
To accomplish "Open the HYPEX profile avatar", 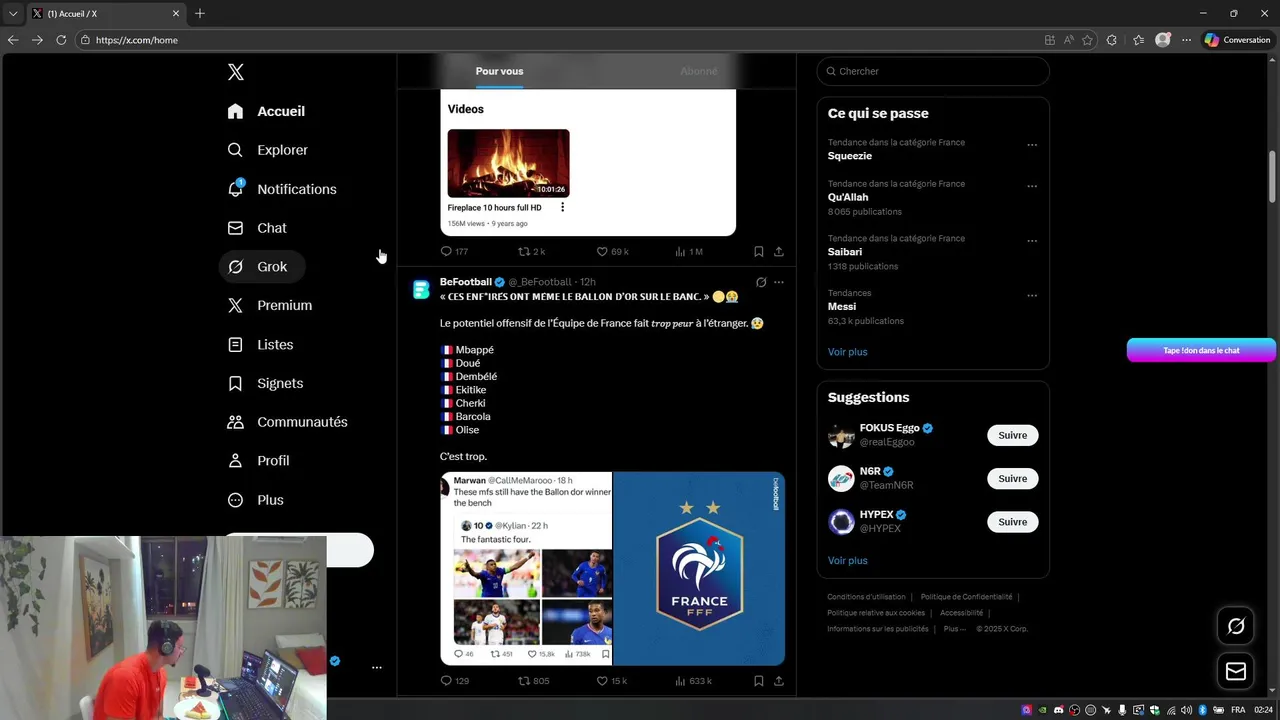I will (x=842, y=522).
